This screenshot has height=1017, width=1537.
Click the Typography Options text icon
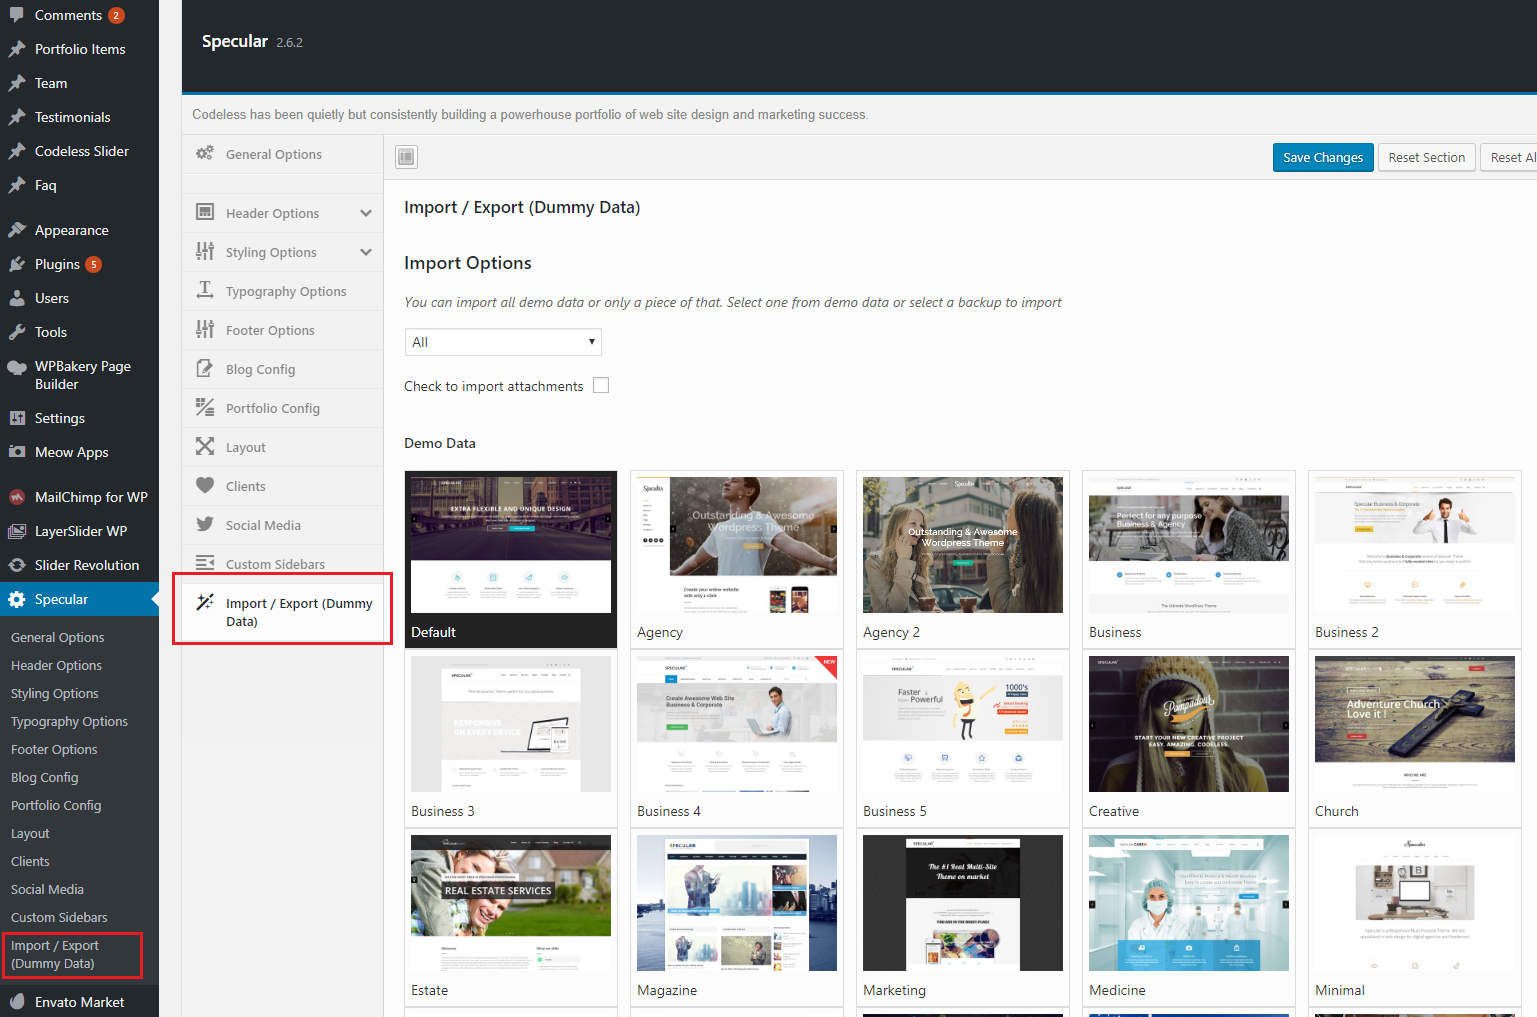(205, 290)
